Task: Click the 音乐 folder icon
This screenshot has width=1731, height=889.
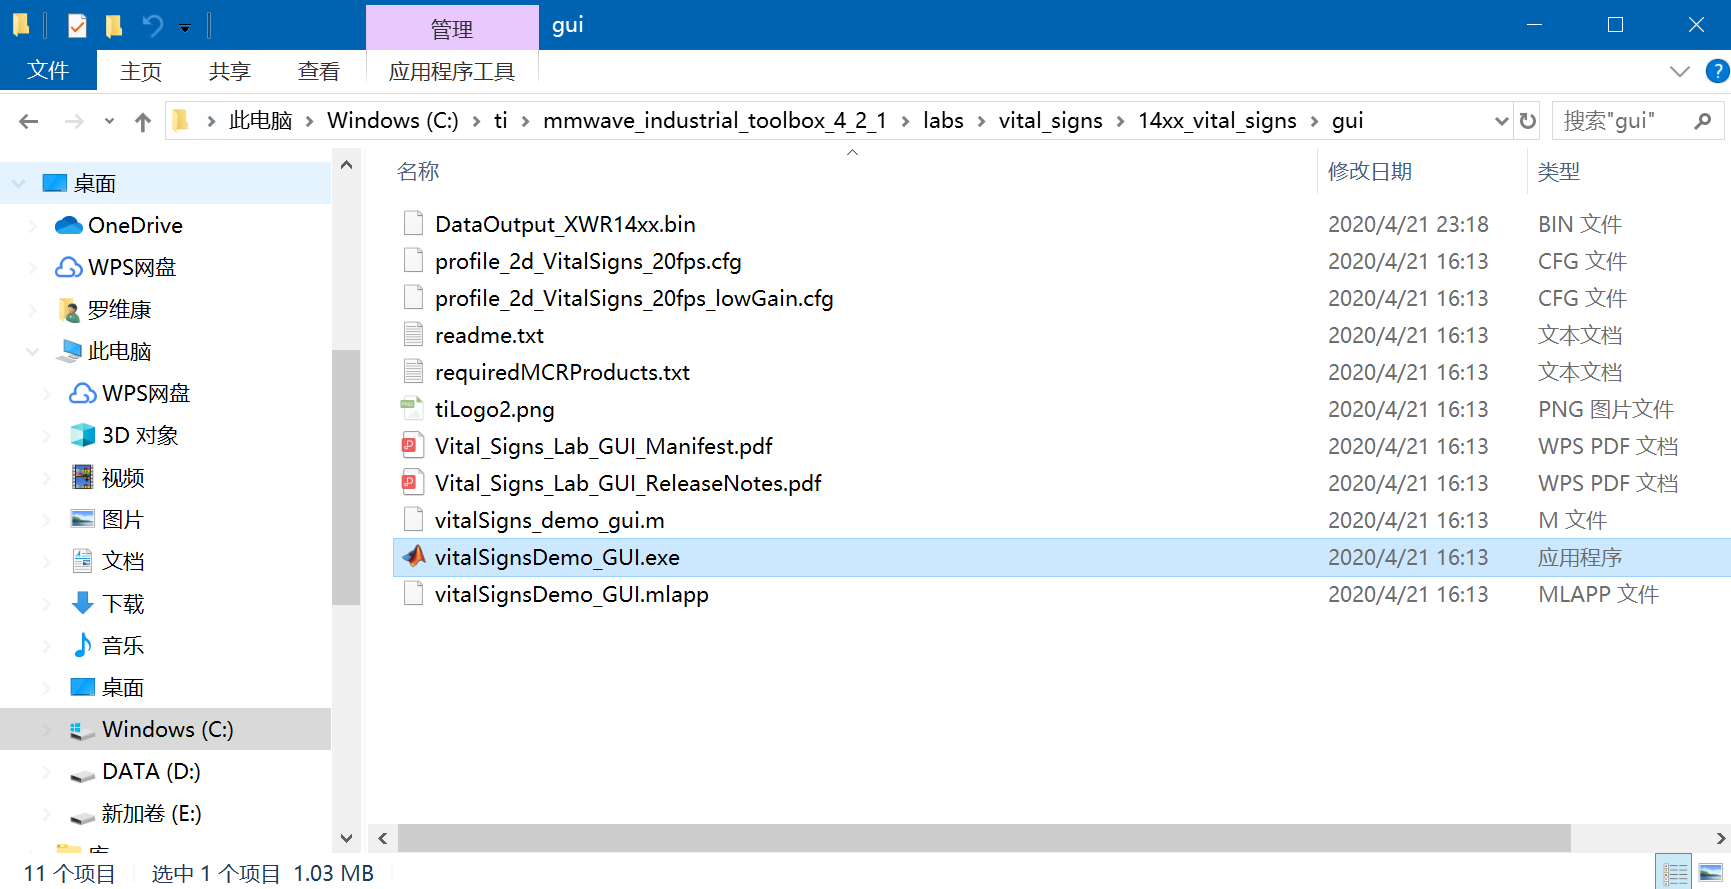Action: [83, 645]
